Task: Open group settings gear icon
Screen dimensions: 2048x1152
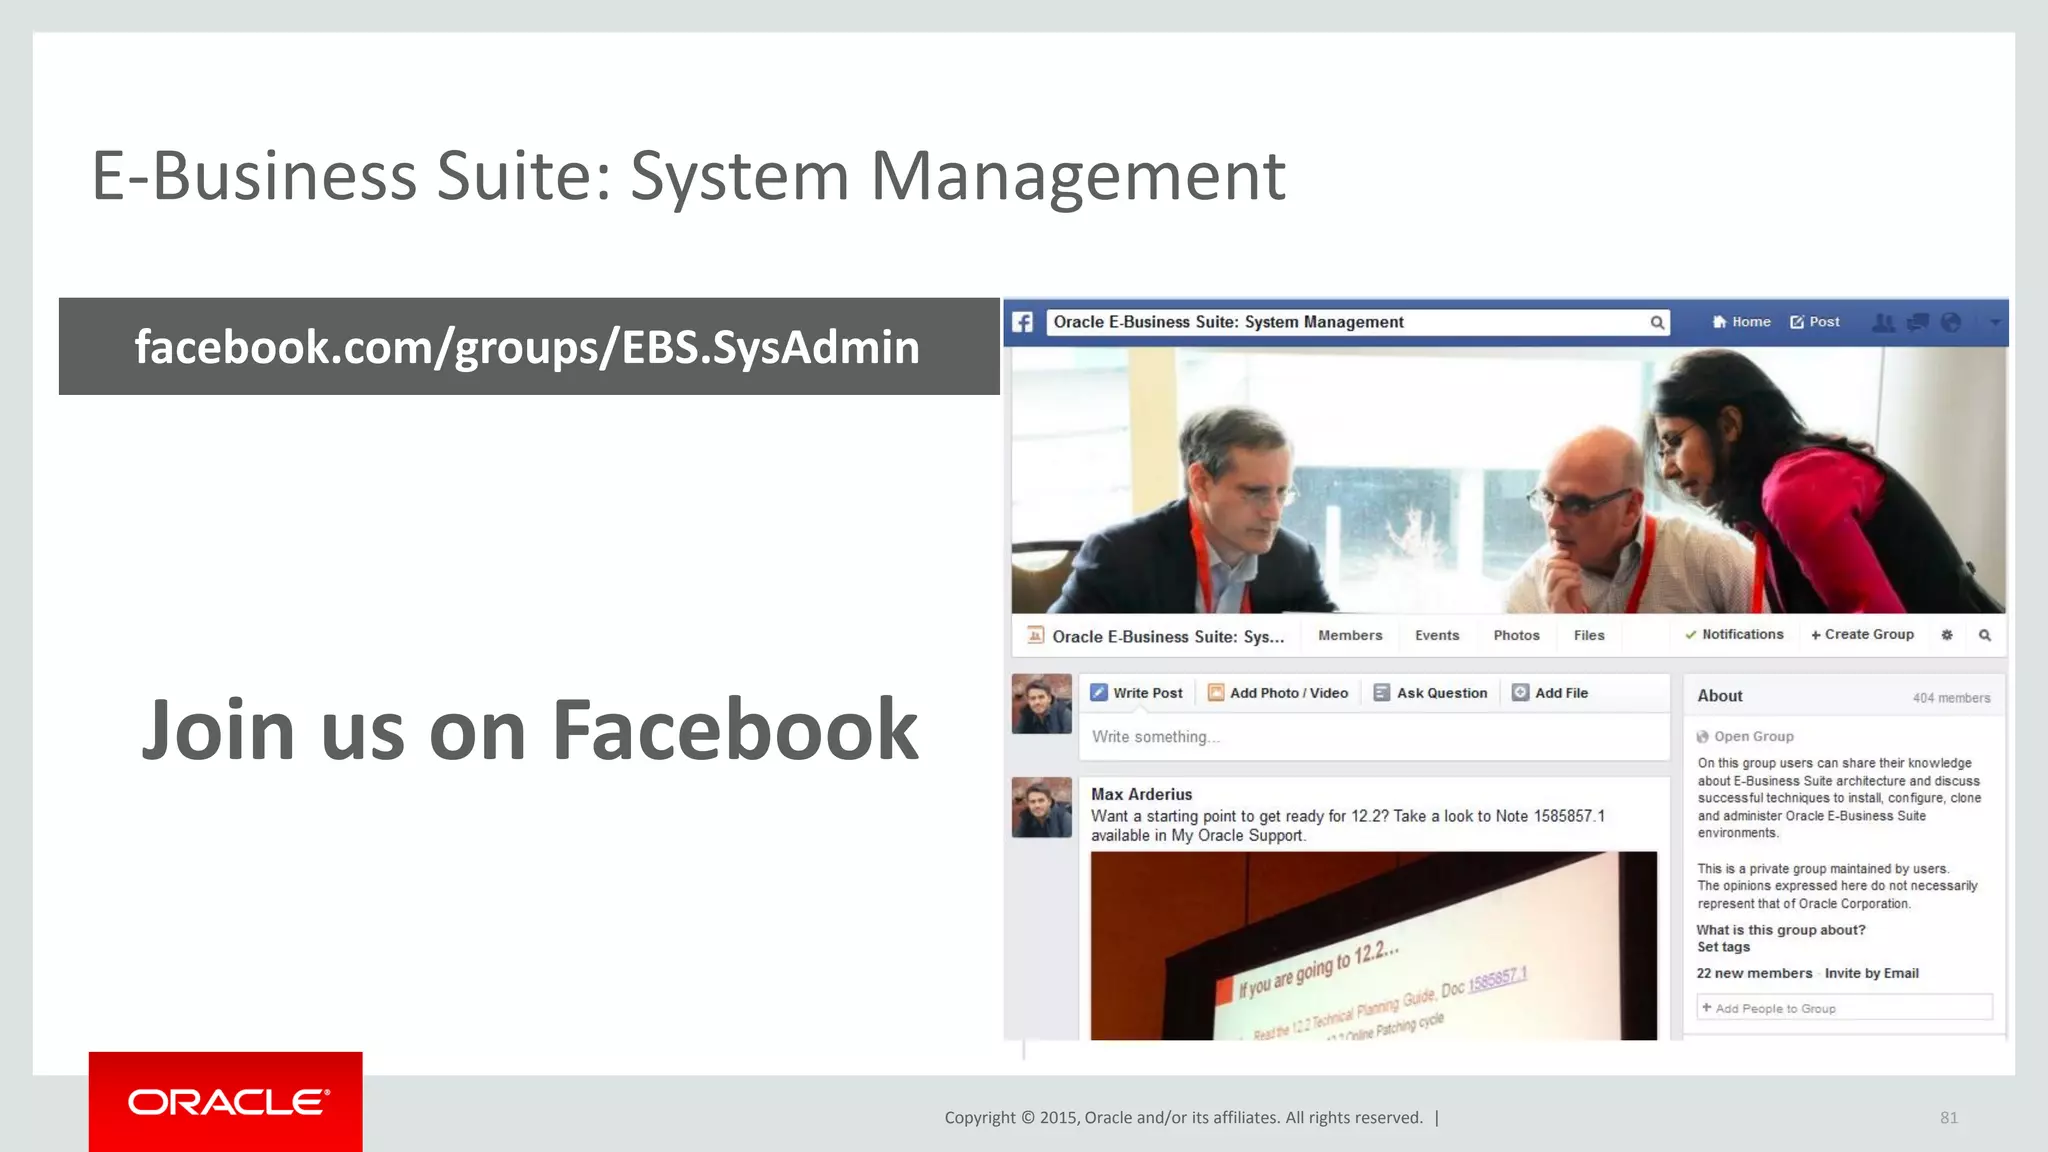Action: (x=1947, y=635)
